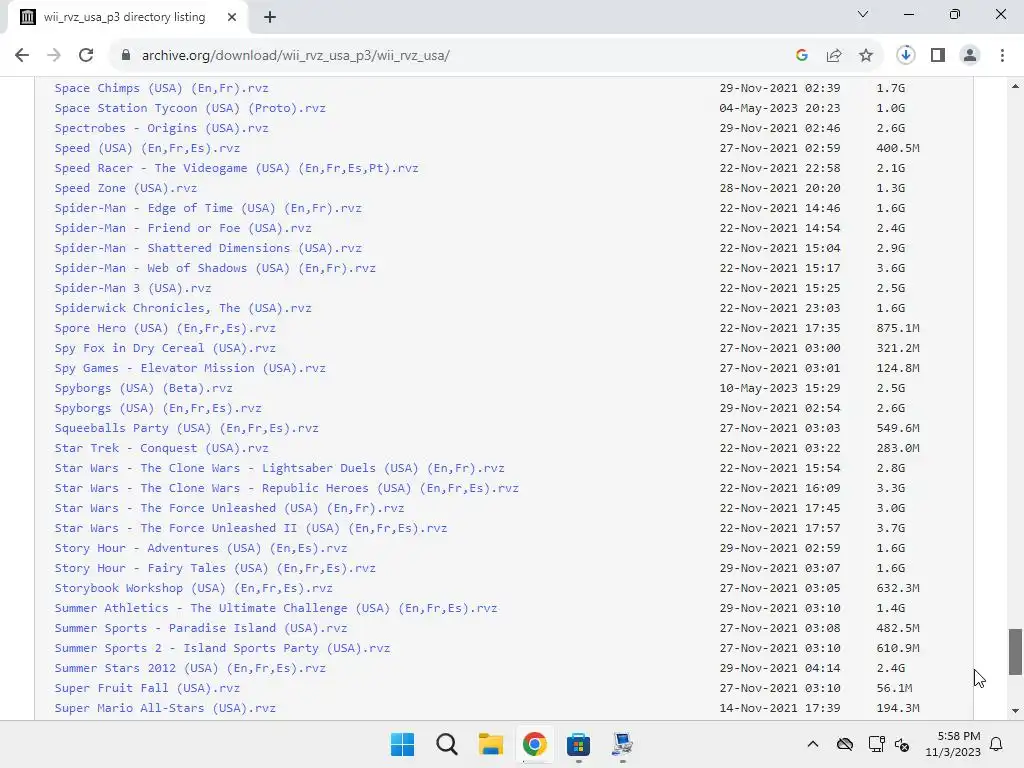The image size is (1024, 768).
Task: Open the Chrome downloads icon
Action: click(905, 55)
